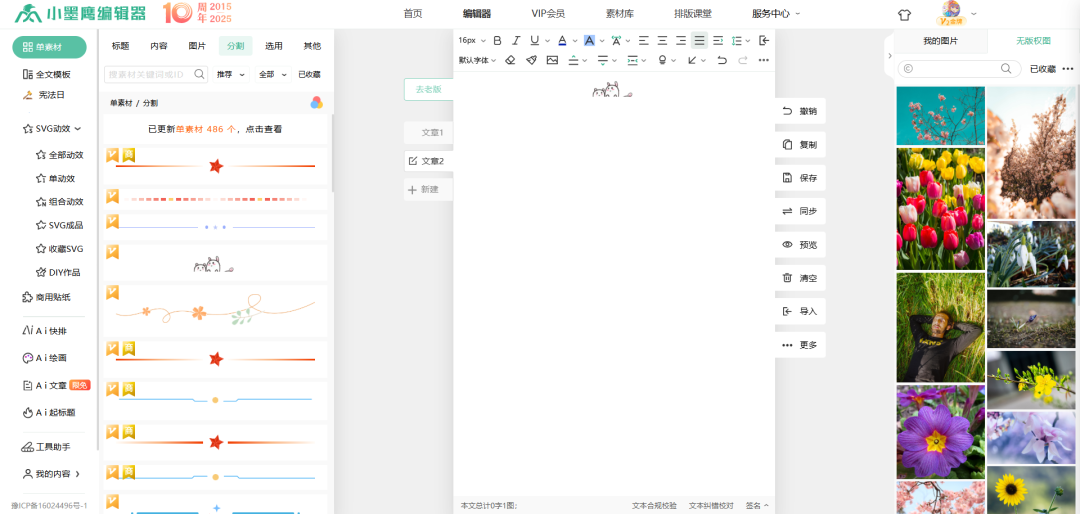Click the 去老版 button
This screenshot has height=514, width=1080.
428,90
